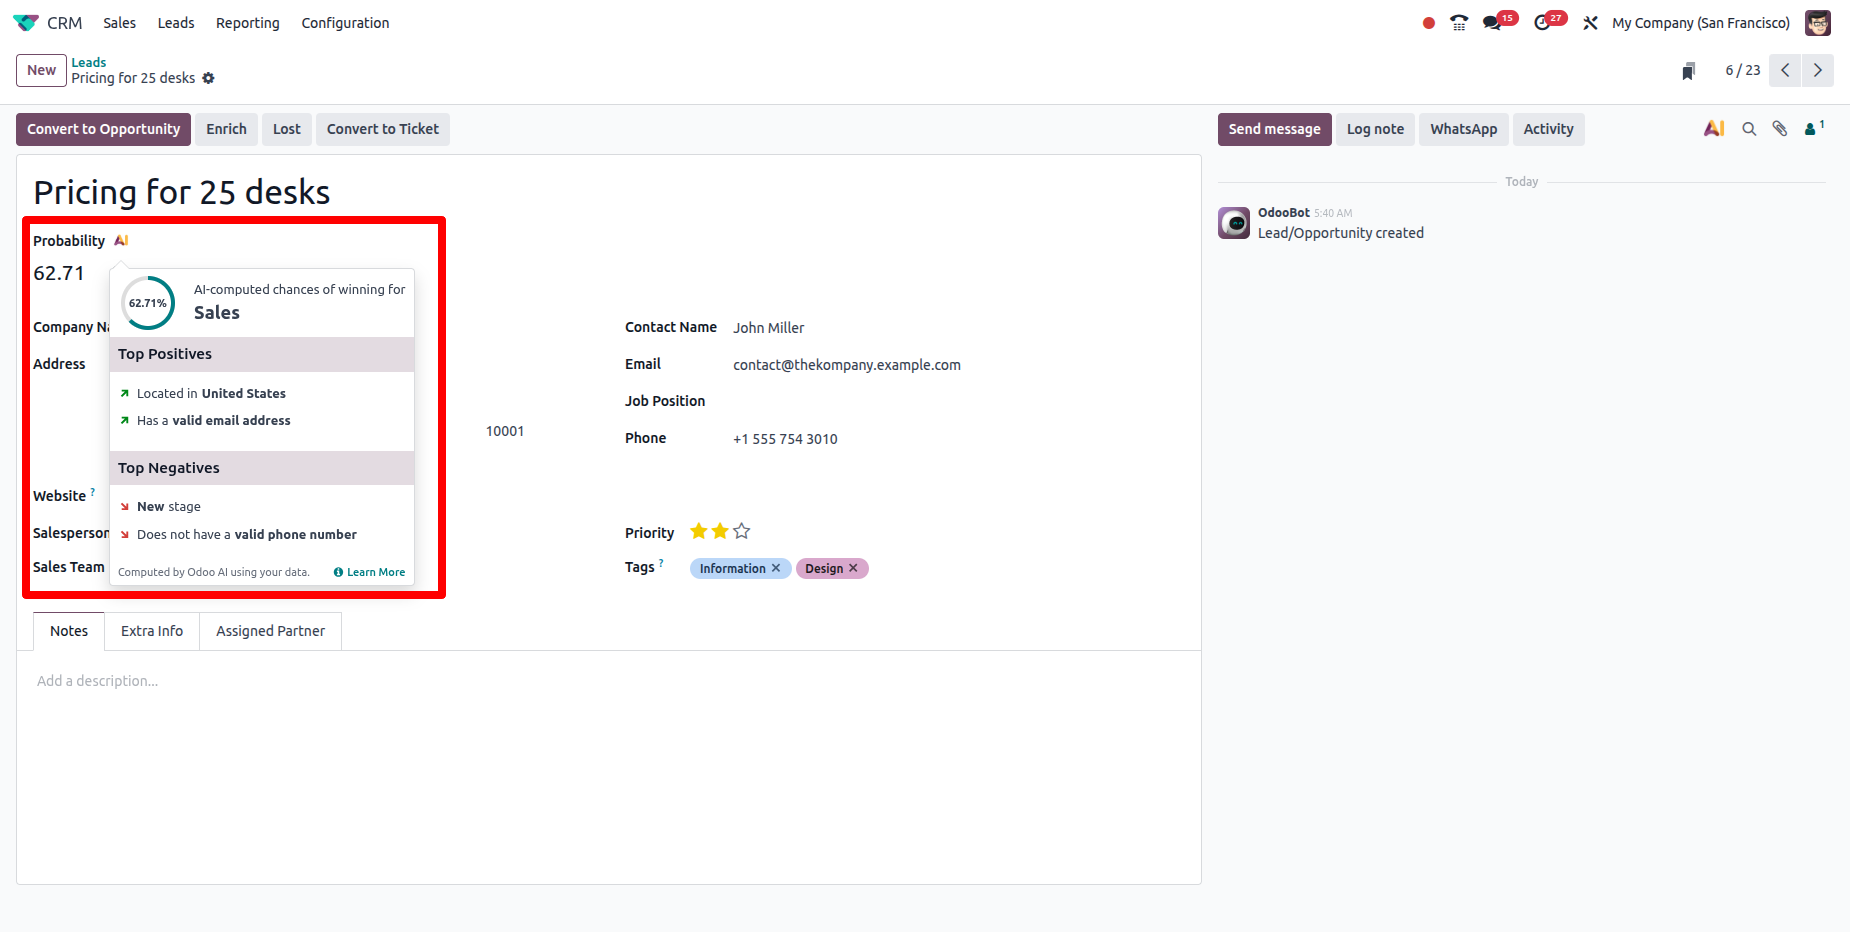This screenshot has width=1850, height=932.
Task: Open the user avatar menu
Action: 1817,23
